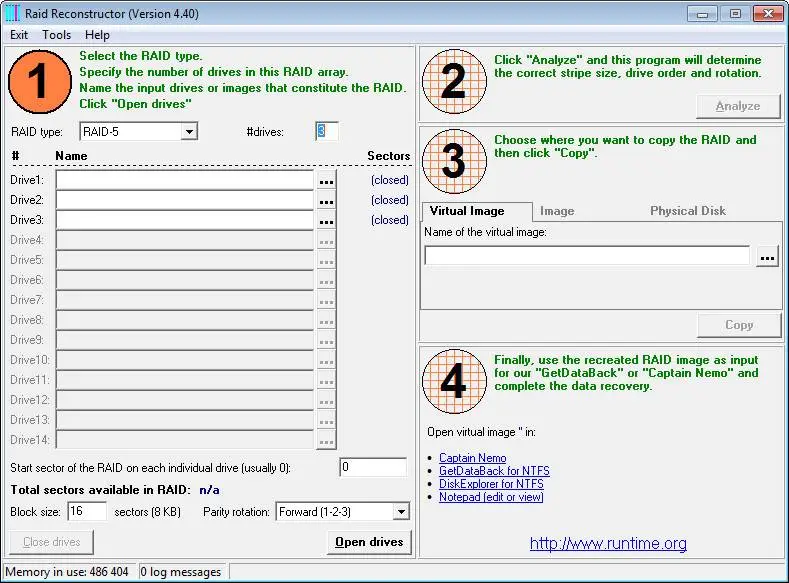Click the '0 log messages' status bar entry

pos(183,572)
